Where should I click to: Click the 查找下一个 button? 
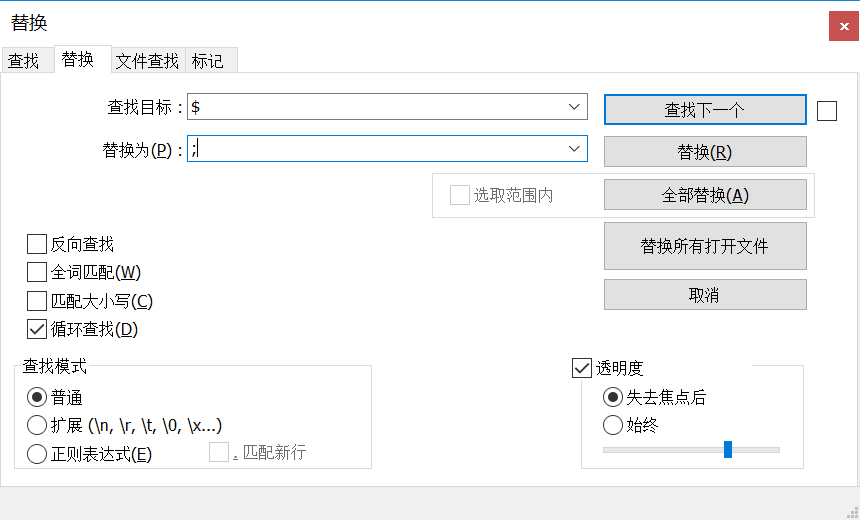click(705, 110)
